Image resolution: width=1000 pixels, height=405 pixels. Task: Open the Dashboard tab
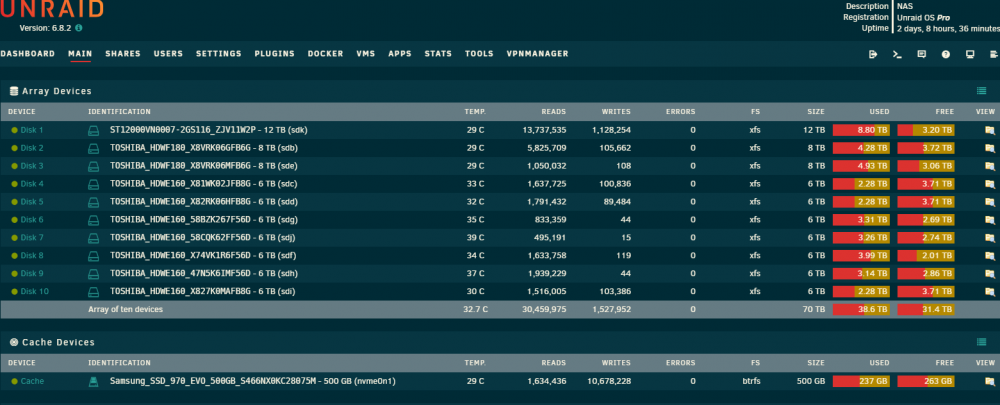(27, 54)
